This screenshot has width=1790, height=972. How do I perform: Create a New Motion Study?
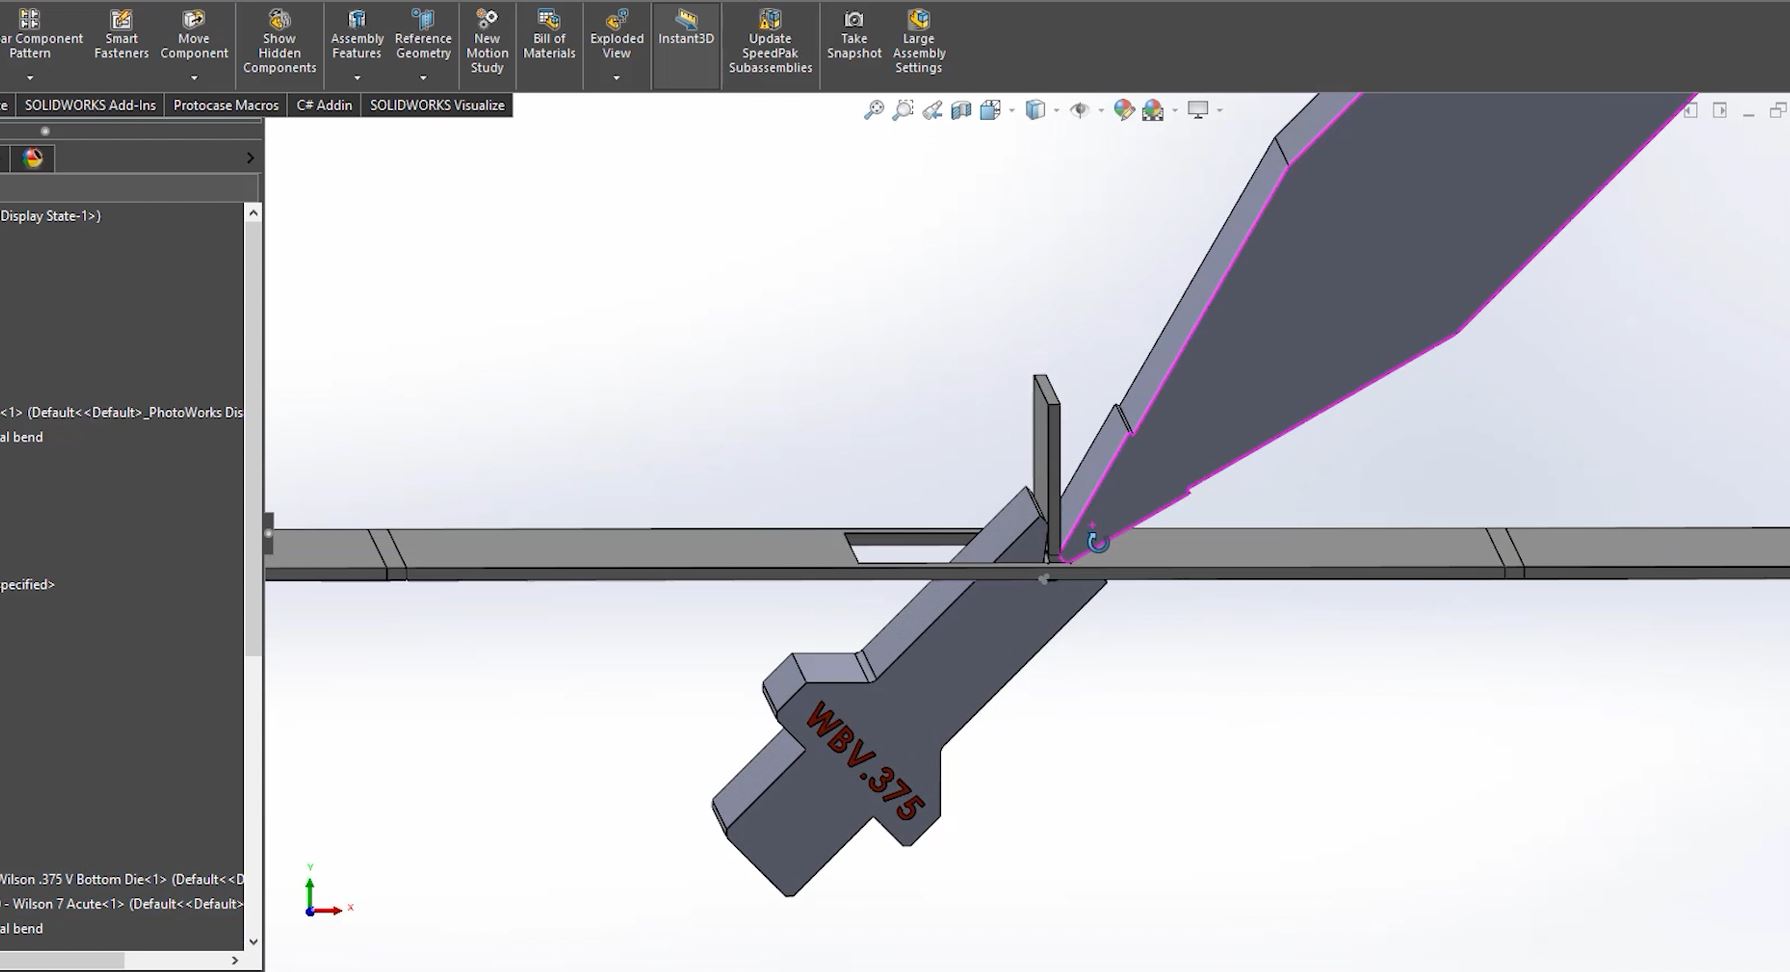point(487,42)
